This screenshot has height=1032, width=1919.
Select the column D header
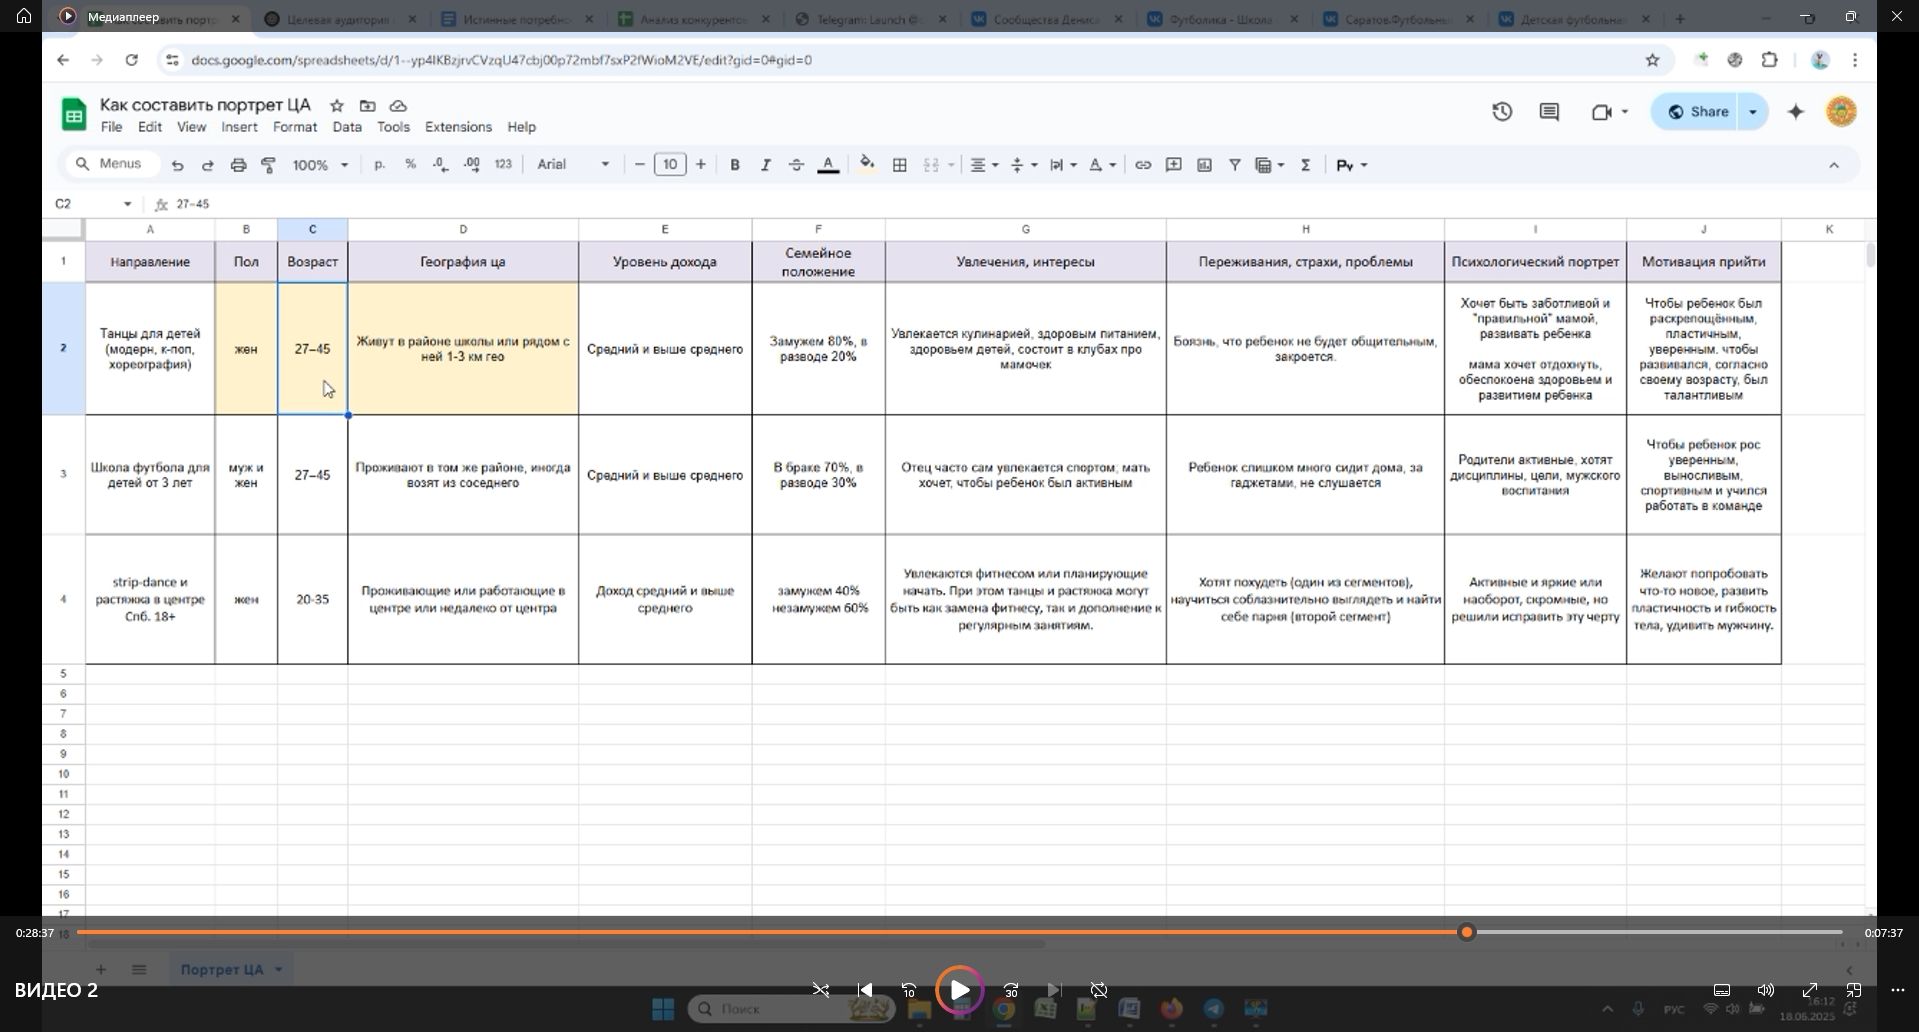point(463,229)
